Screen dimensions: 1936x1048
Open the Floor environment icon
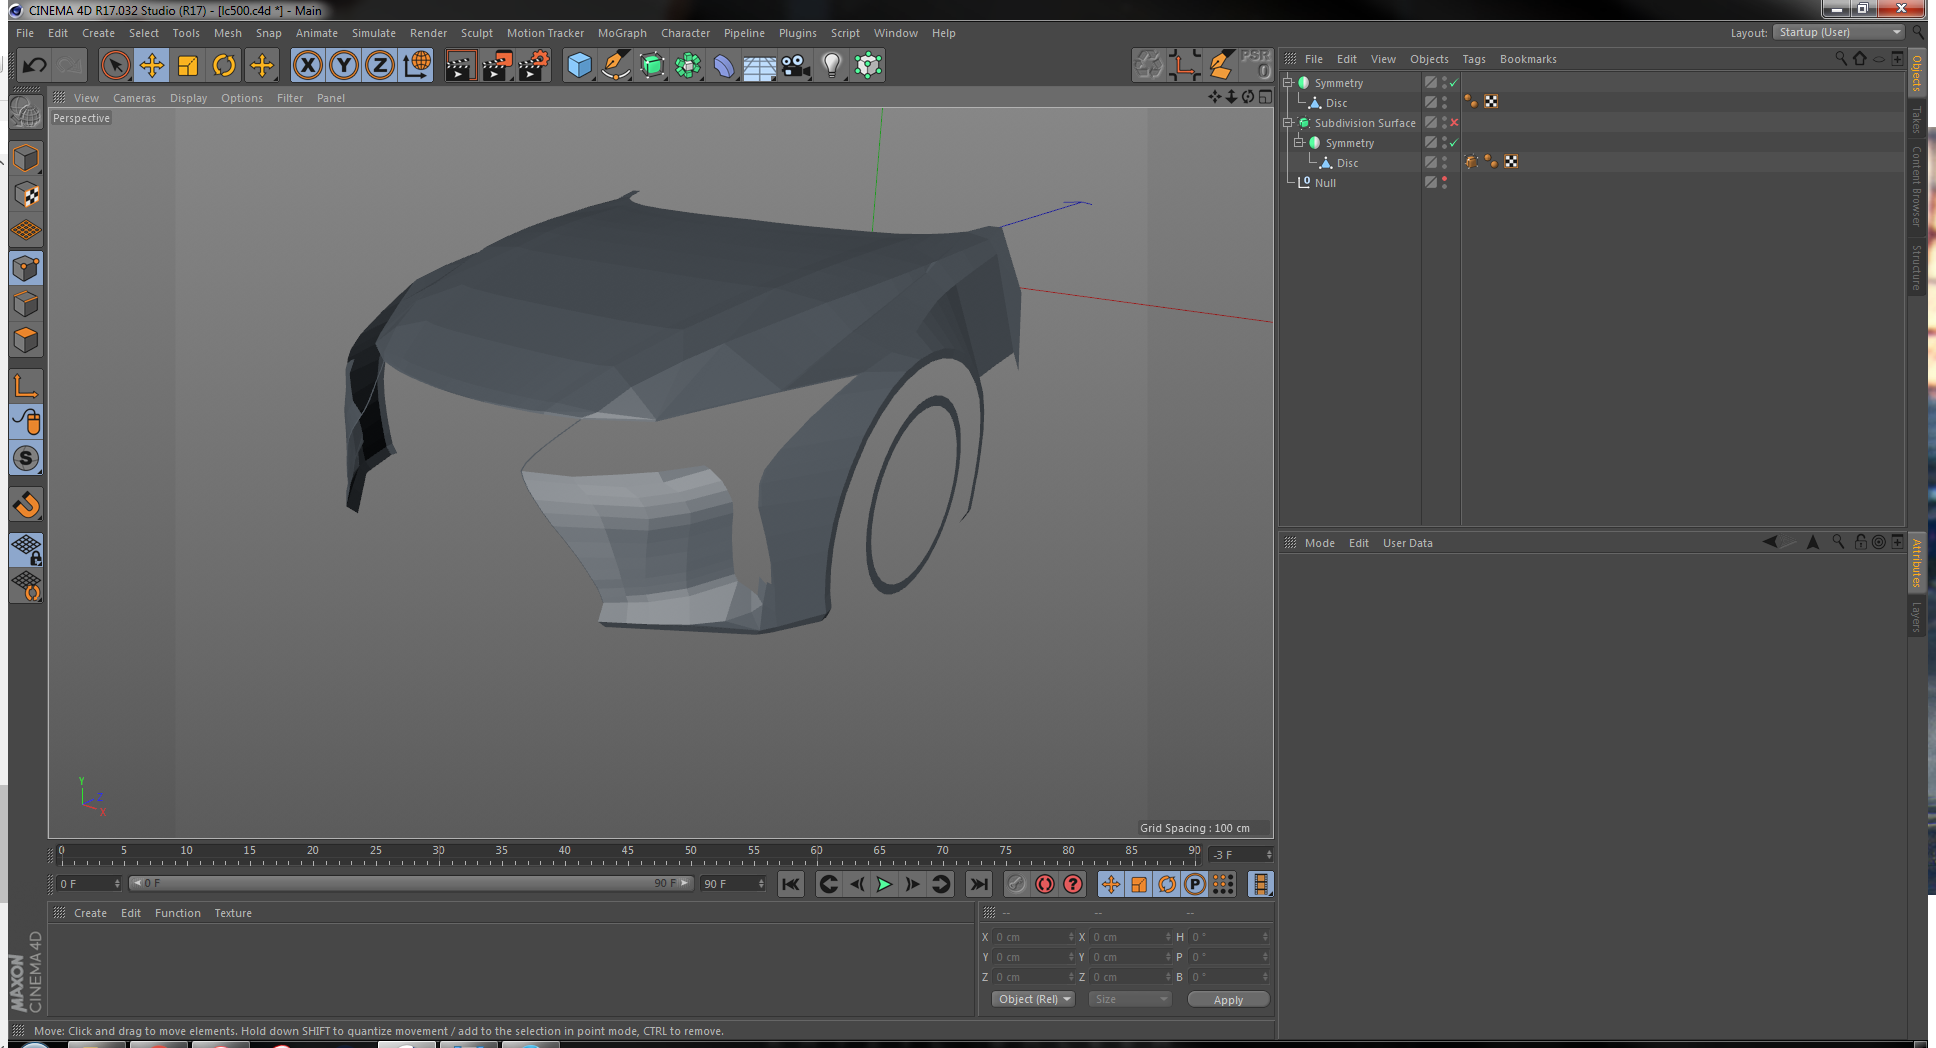760,66
